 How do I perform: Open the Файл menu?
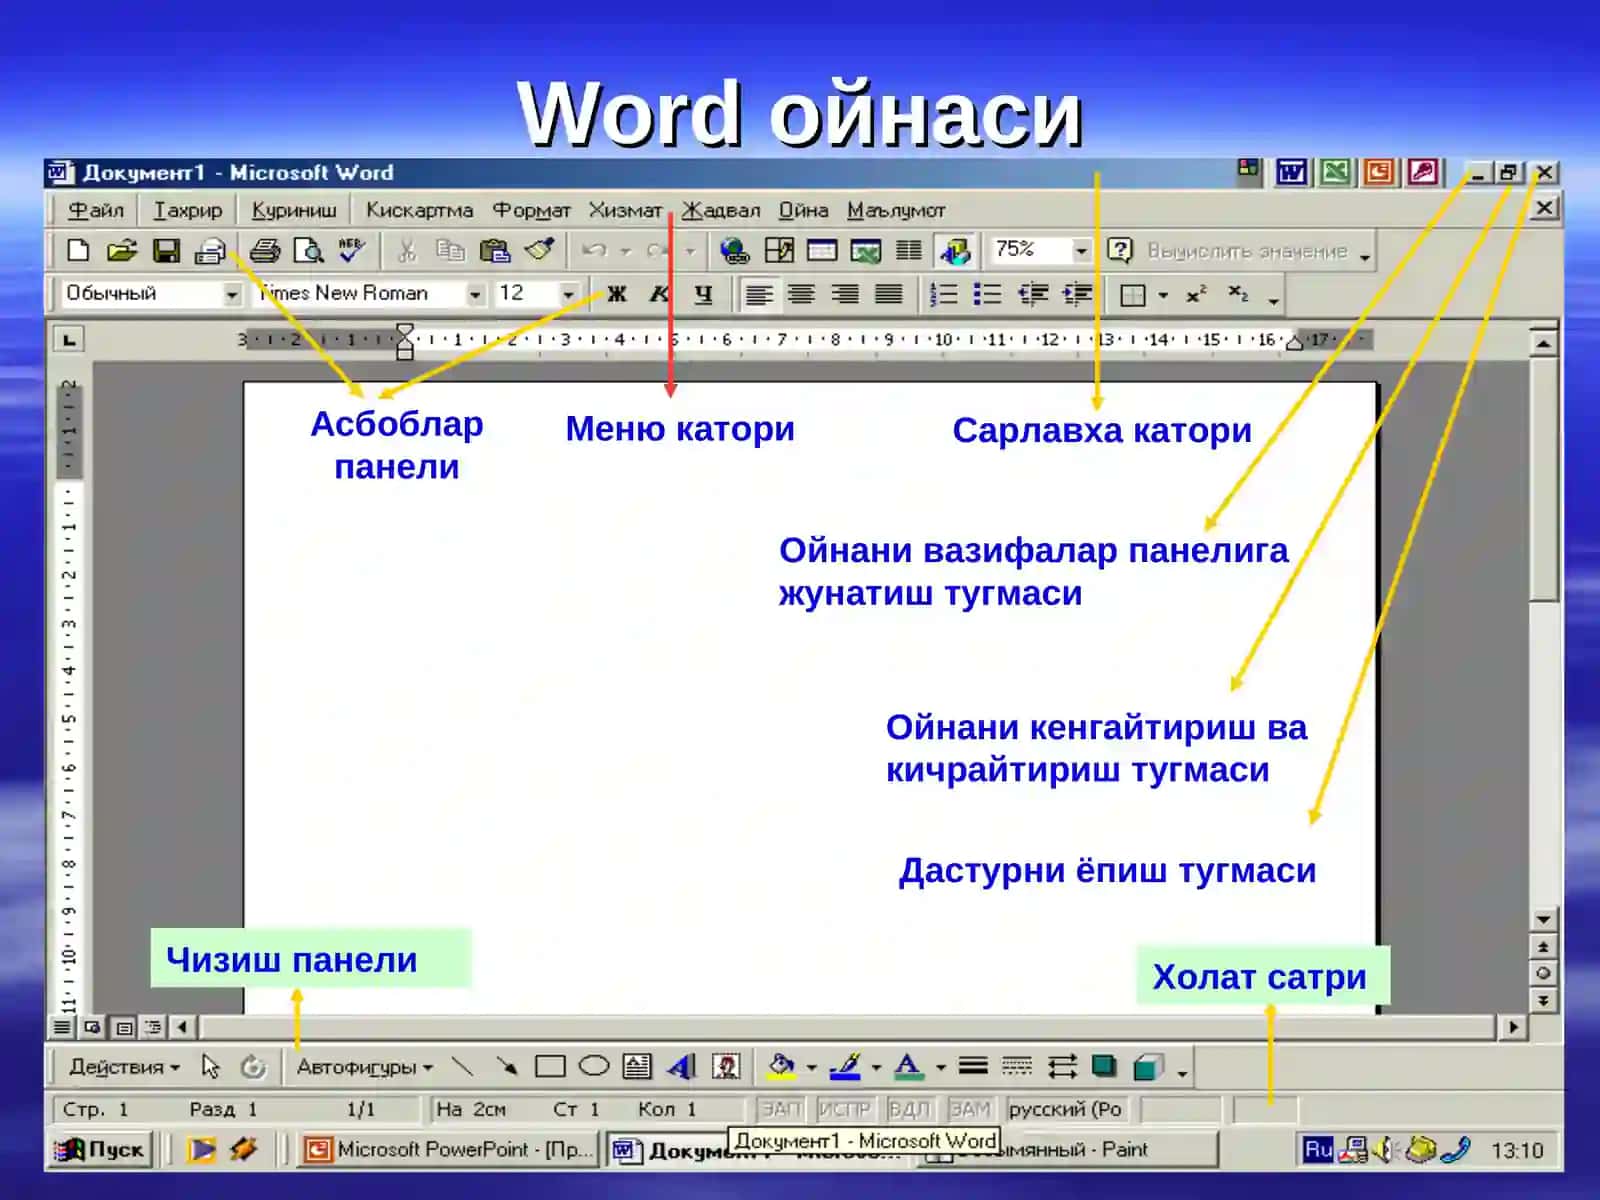pos(96,210)
